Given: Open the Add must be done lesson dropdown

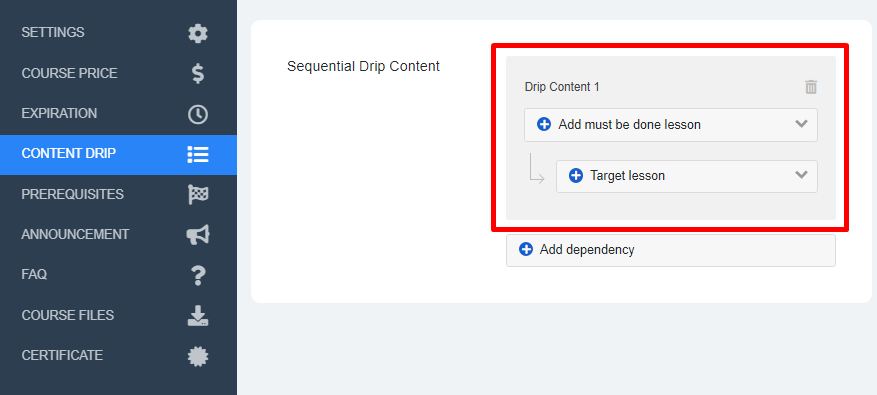Looking at the screenshot, I should coord(671,125).
